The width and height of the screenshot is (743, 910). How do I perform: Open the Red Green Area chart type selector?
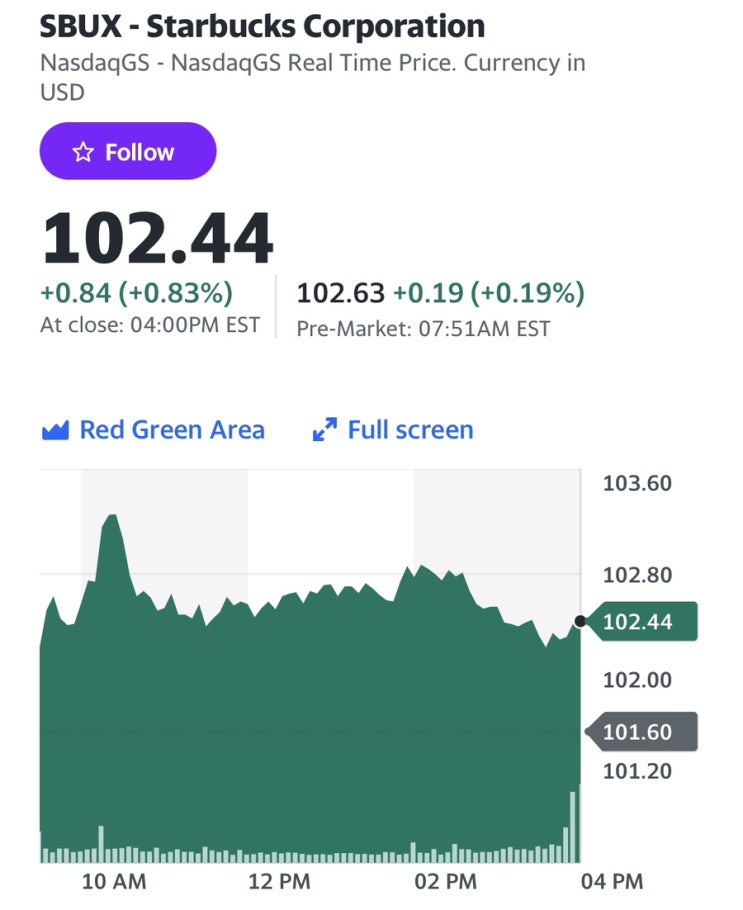pyautogui.click(x=171, y=430)
